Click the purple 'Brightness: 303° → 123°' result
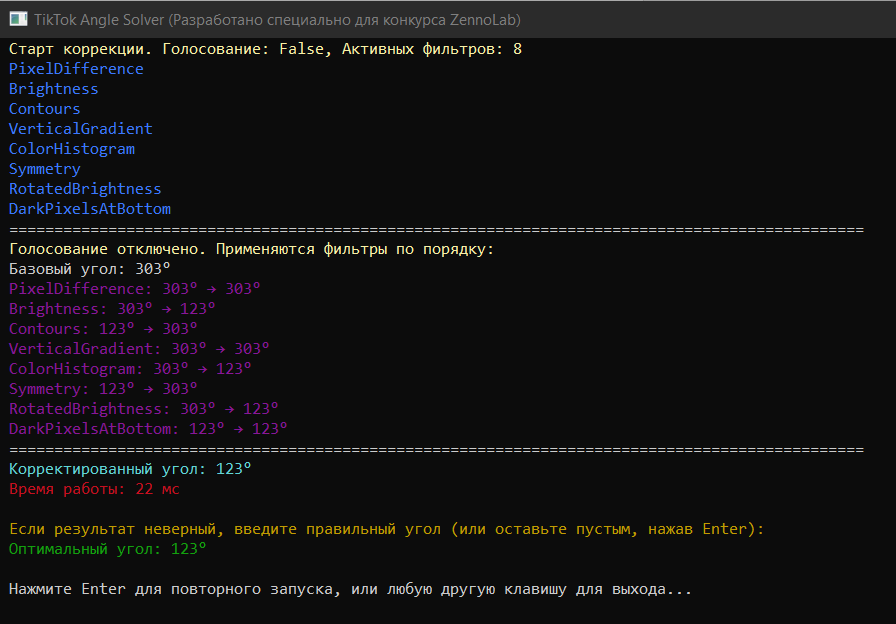896x624 pixels. pyautogui.click(x=112, y=309)
